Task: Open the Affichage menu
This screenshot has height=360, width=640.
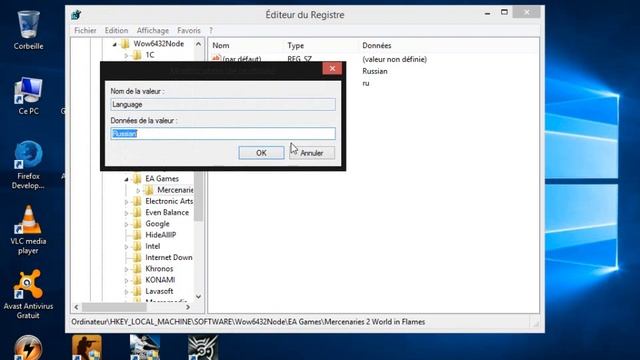Action: 153,31
